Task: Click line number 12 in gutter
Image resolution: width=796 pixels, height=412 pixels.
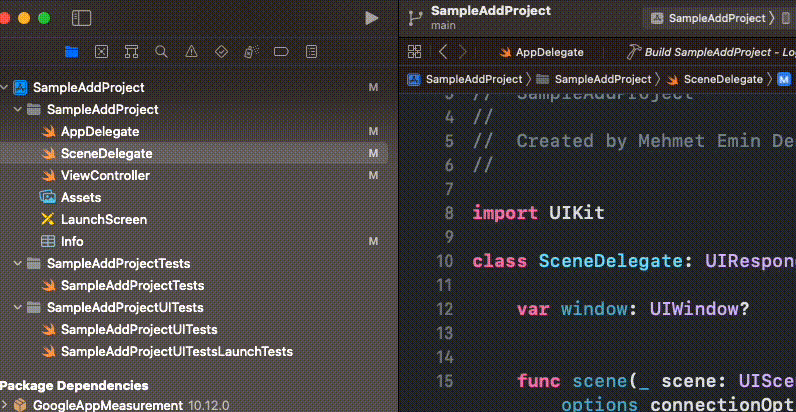Action: 445,309
